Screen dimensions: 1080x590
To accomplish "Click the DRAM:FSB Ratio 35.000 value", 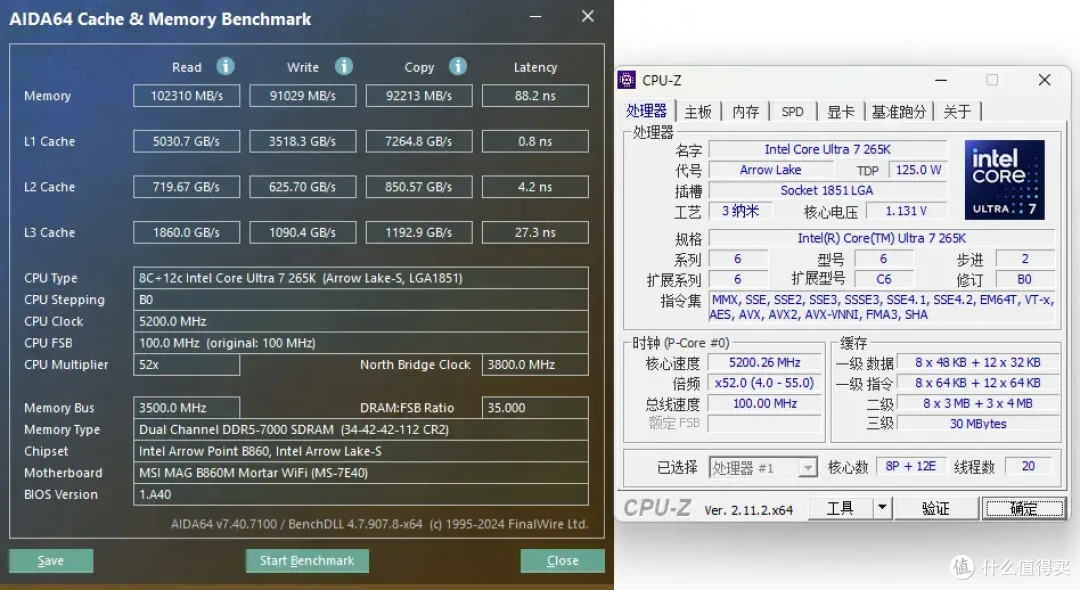I will coord(535,408).
